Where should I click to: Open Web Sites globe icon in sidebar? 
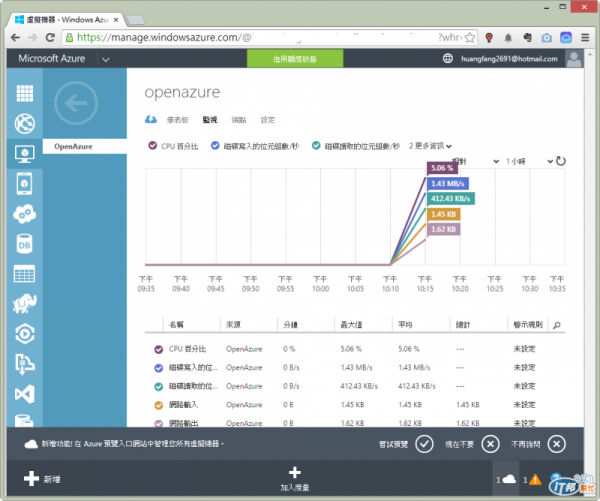(x=24, y=124)
